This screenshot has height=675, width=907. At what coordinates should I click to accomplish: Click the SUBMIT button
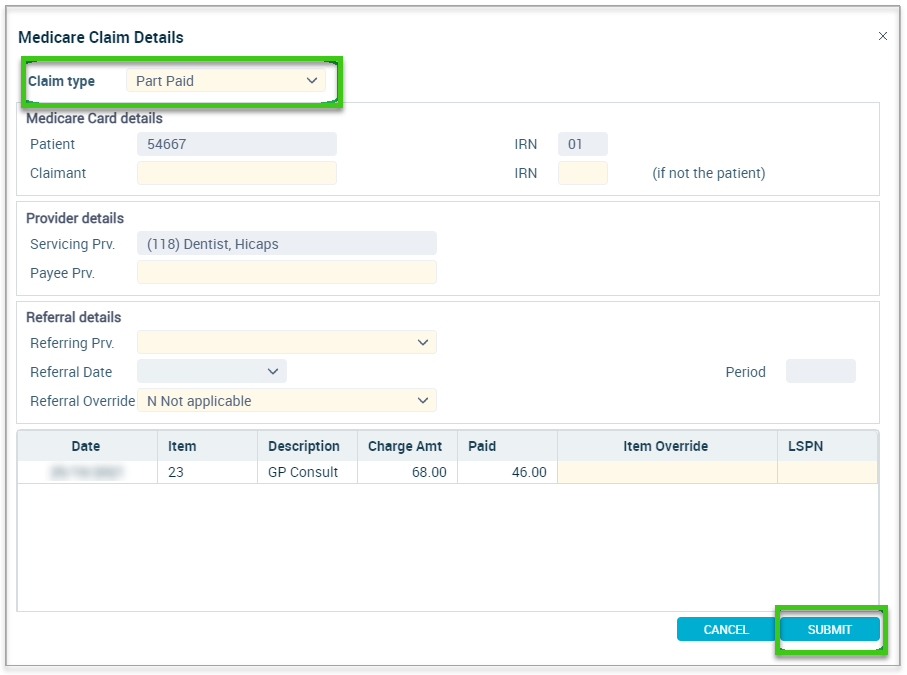[x=829, y=629]
